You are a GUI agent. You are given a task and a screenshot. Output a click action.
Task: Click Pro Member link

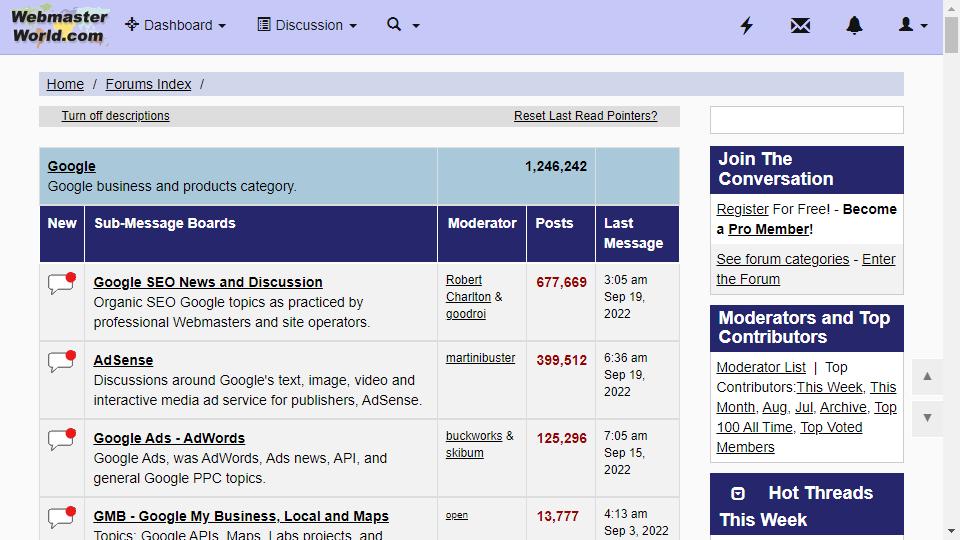[768, 229]
